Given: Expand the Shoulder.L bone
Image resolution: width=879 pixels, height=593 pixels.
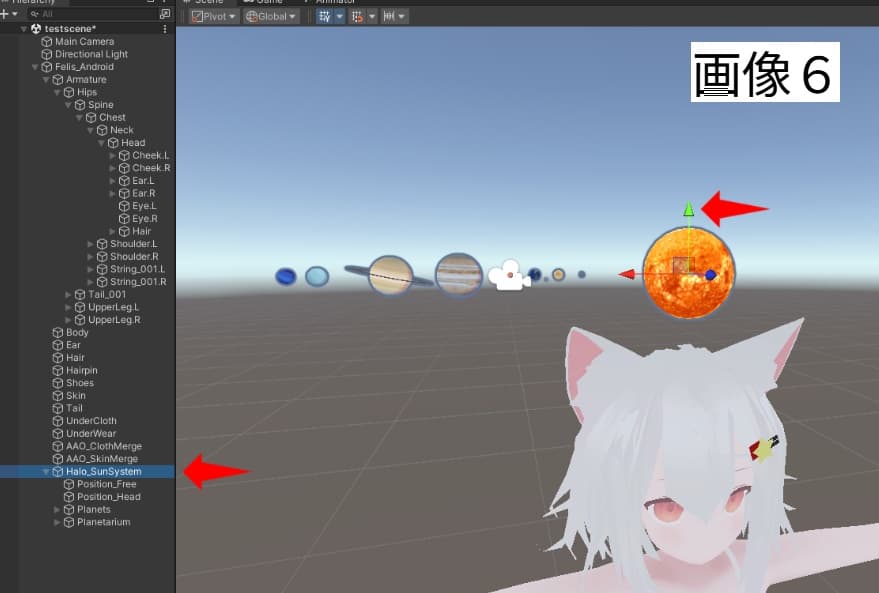Looking at the screenshot, I should (90, 244).
